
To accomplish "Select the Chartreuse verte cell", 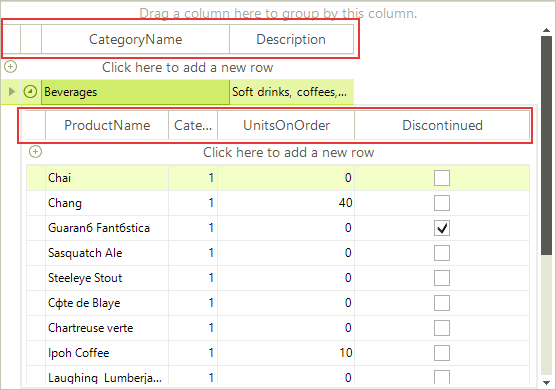I will click(107, 328).
